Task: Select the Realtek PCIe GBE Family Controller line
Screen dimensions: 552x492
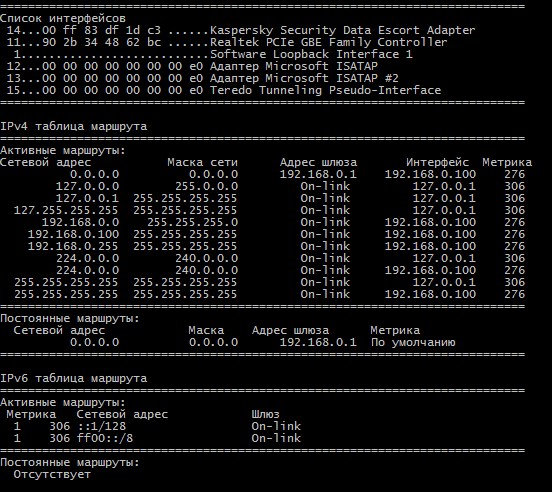Action: (227, 42)
